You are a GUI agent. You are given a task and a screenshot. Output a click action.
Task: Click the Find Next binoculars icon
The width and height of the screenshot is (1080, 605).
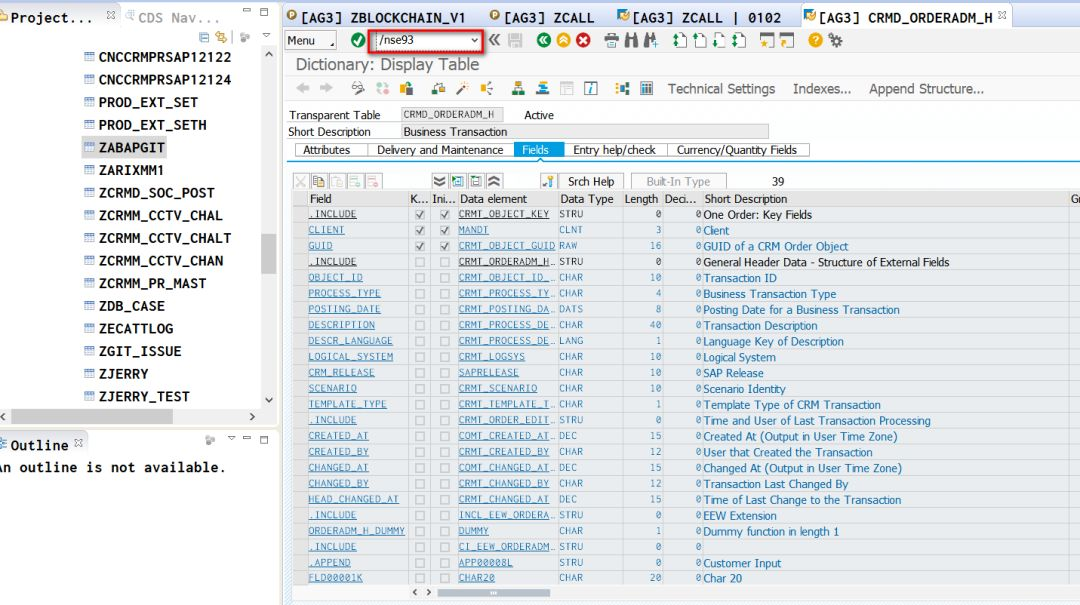[650, 41]
